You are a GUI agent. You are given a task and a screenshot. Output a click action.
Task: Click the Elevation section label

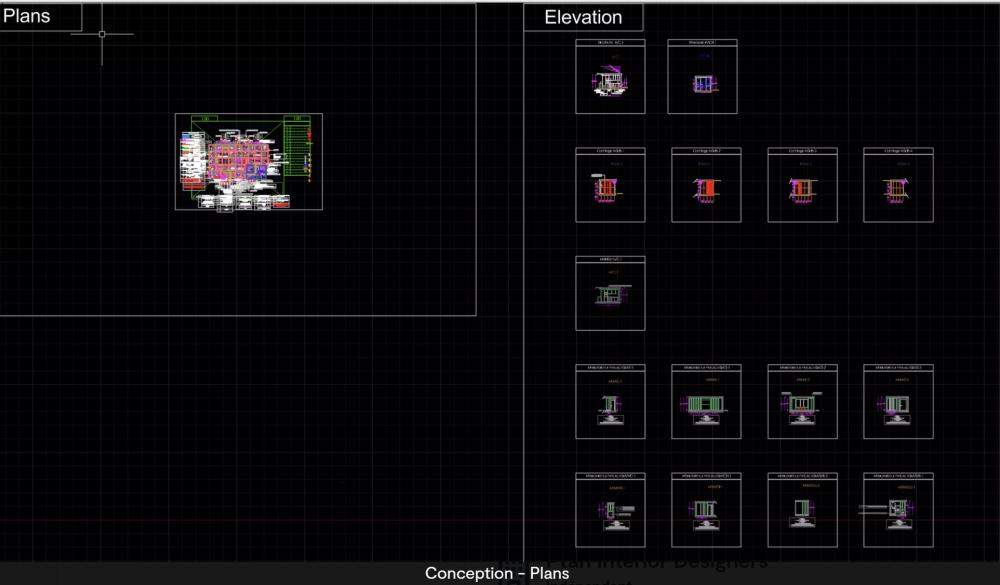[583, 17]
